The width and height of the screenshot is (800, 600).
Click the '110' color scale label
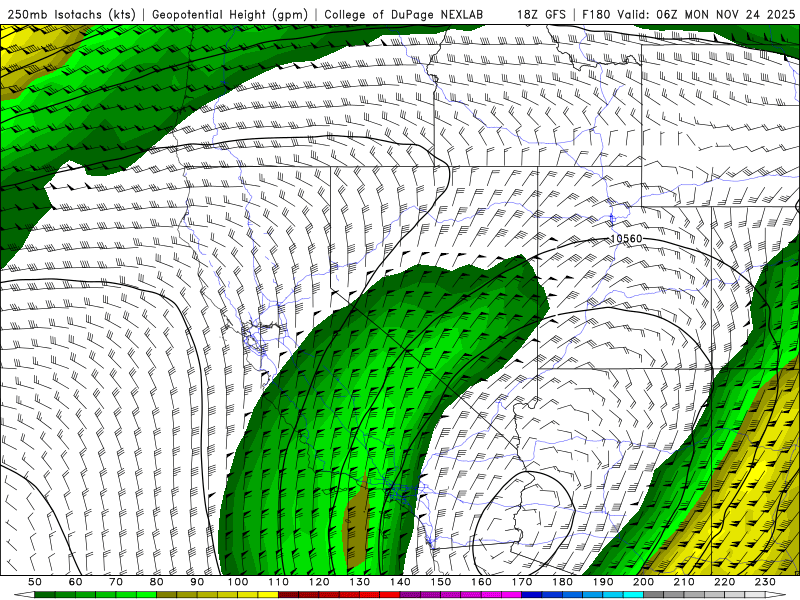(x=278, y=582)
